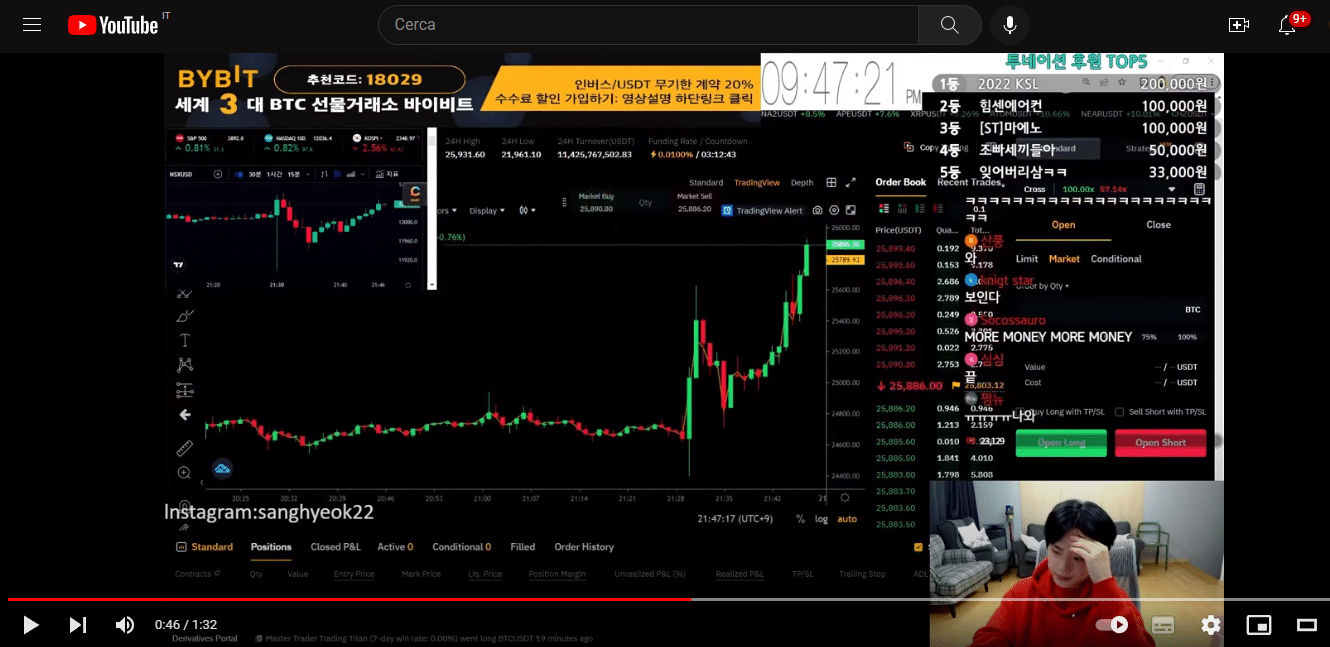Open chart settings cog beside camera
The image size is (1330, 647).
[x=835, y=211]
